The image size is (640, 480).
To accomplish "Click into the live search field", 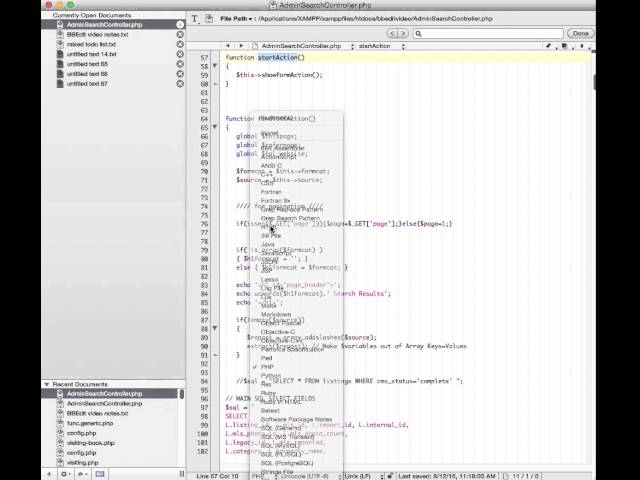I will pyautogui.click(x=488, y=33).
